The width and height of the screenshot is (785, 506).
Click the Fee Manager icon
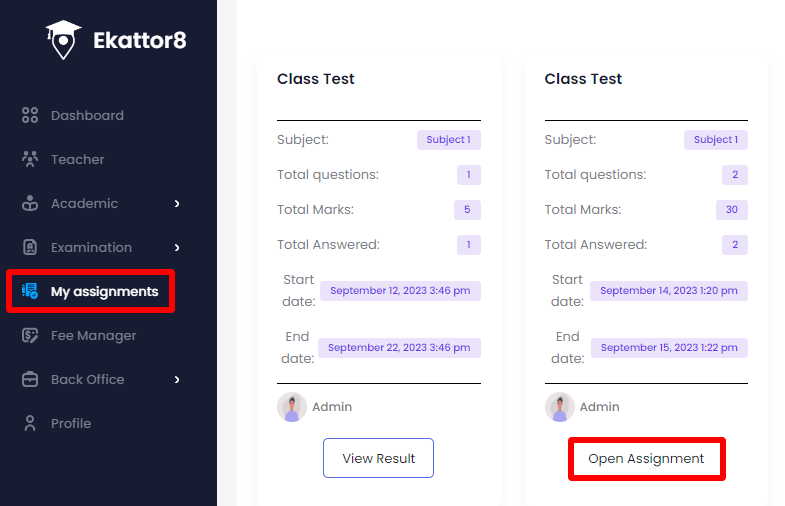click(30, 335)
